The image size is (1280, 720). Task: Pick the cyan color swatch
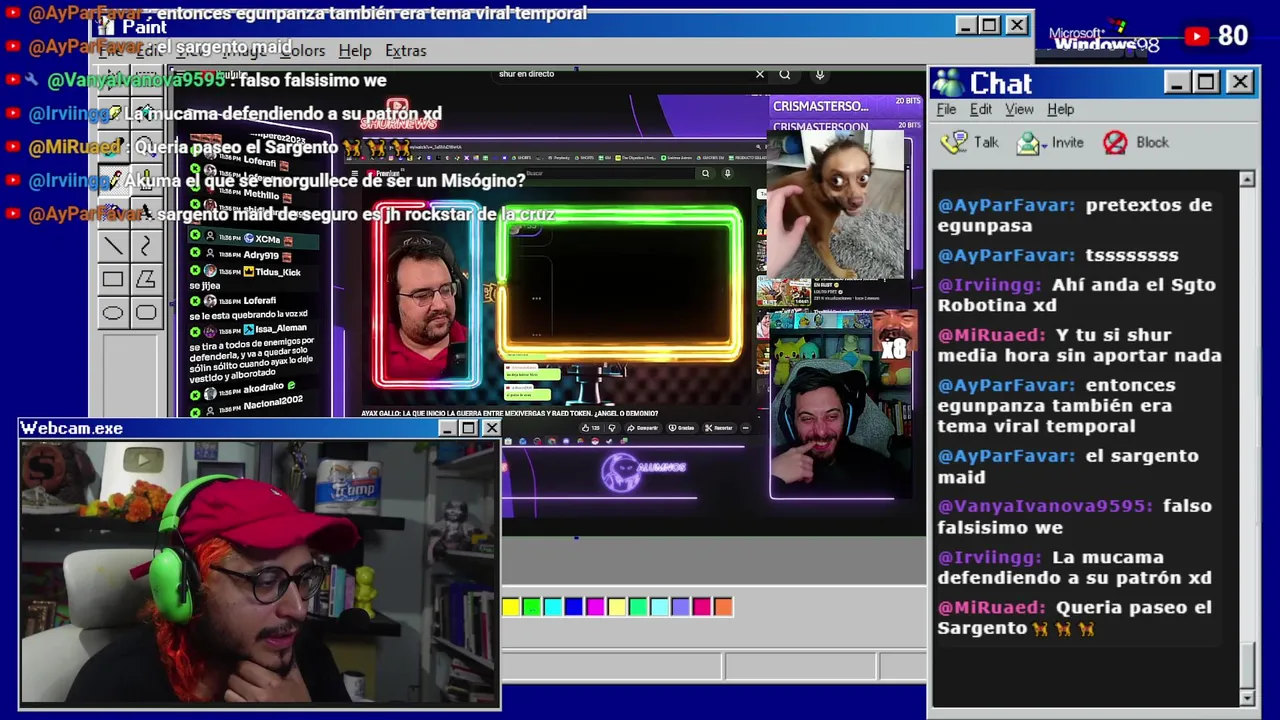coord(553,607)
